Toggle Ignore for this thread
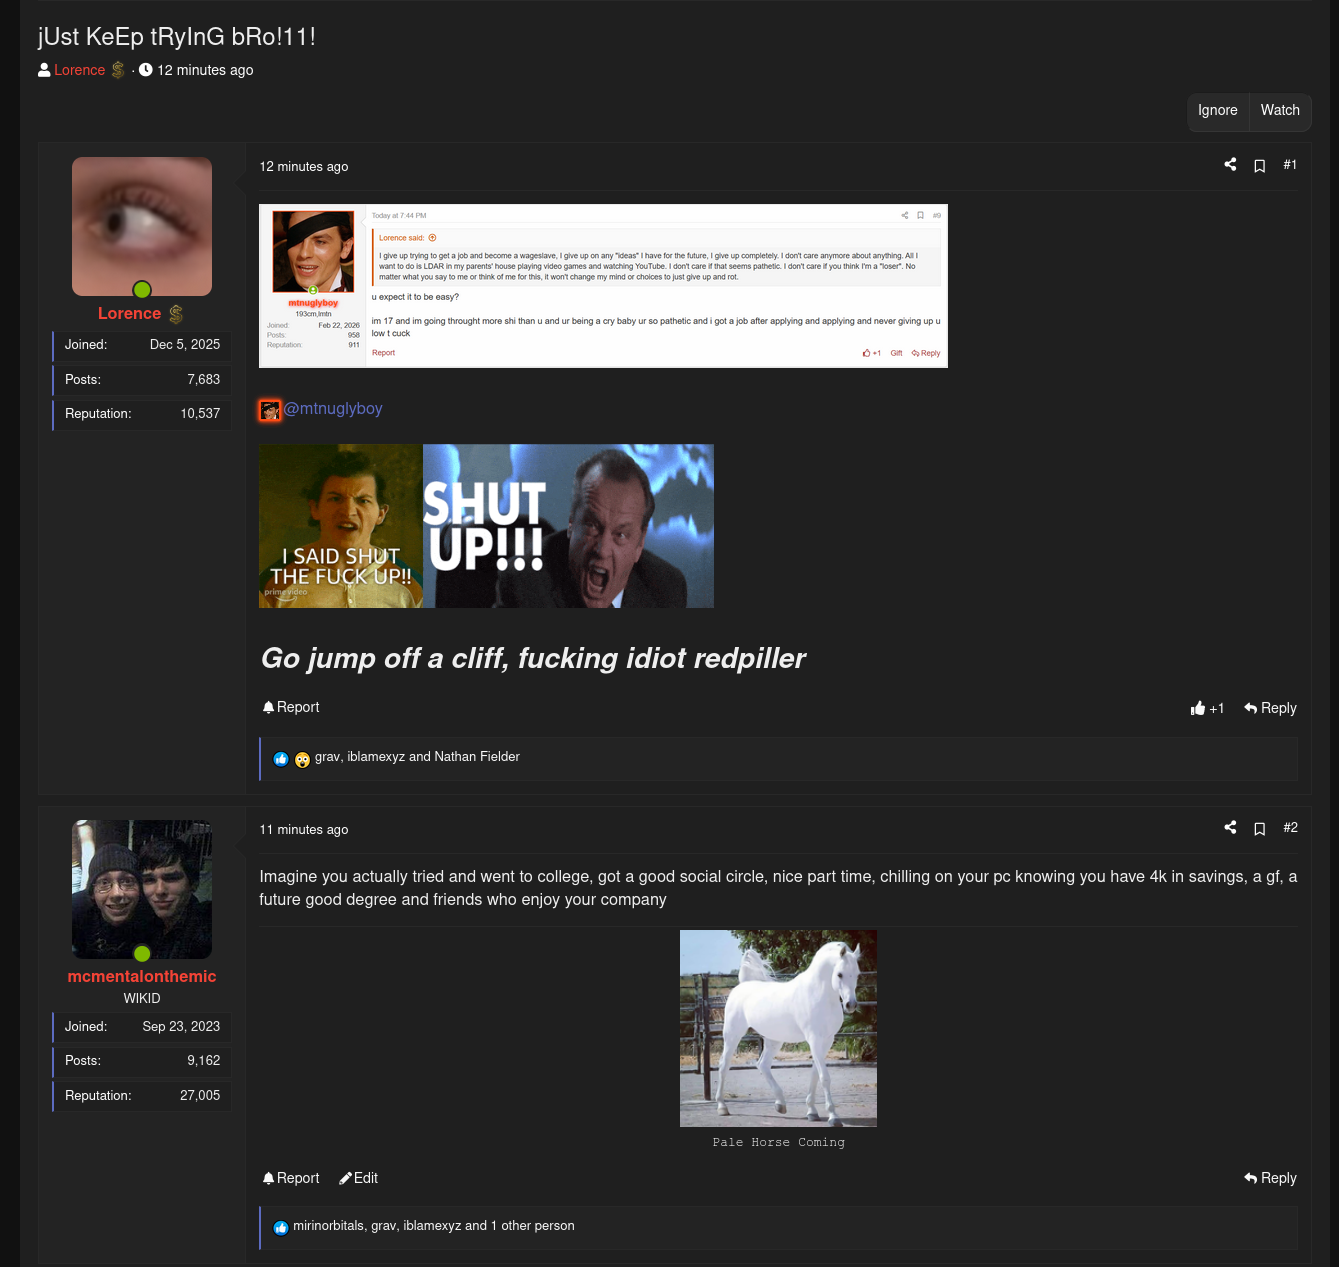 pos(1217,110)
